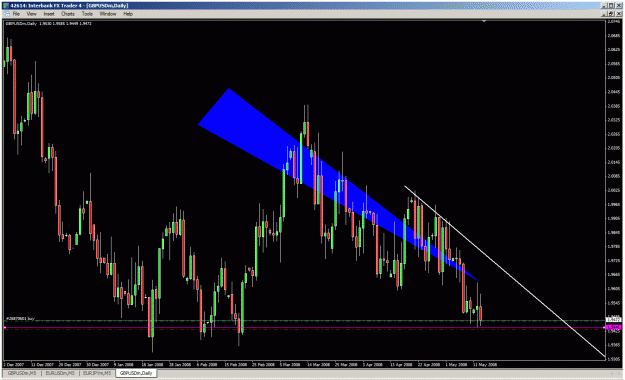625x380 pixels.
Task: Click the 11 May 2008 date label
Action: point(485,364)
